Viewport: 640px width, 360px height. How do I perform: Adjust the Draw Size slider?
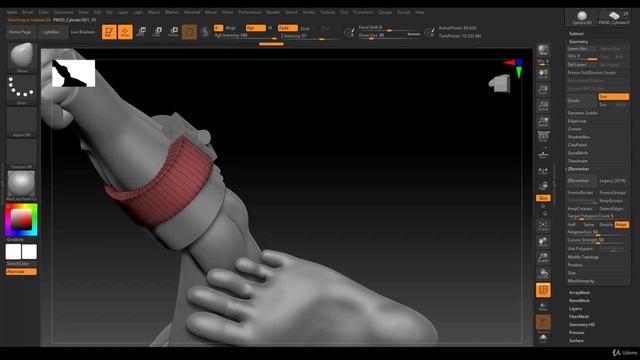click(389, 36)
